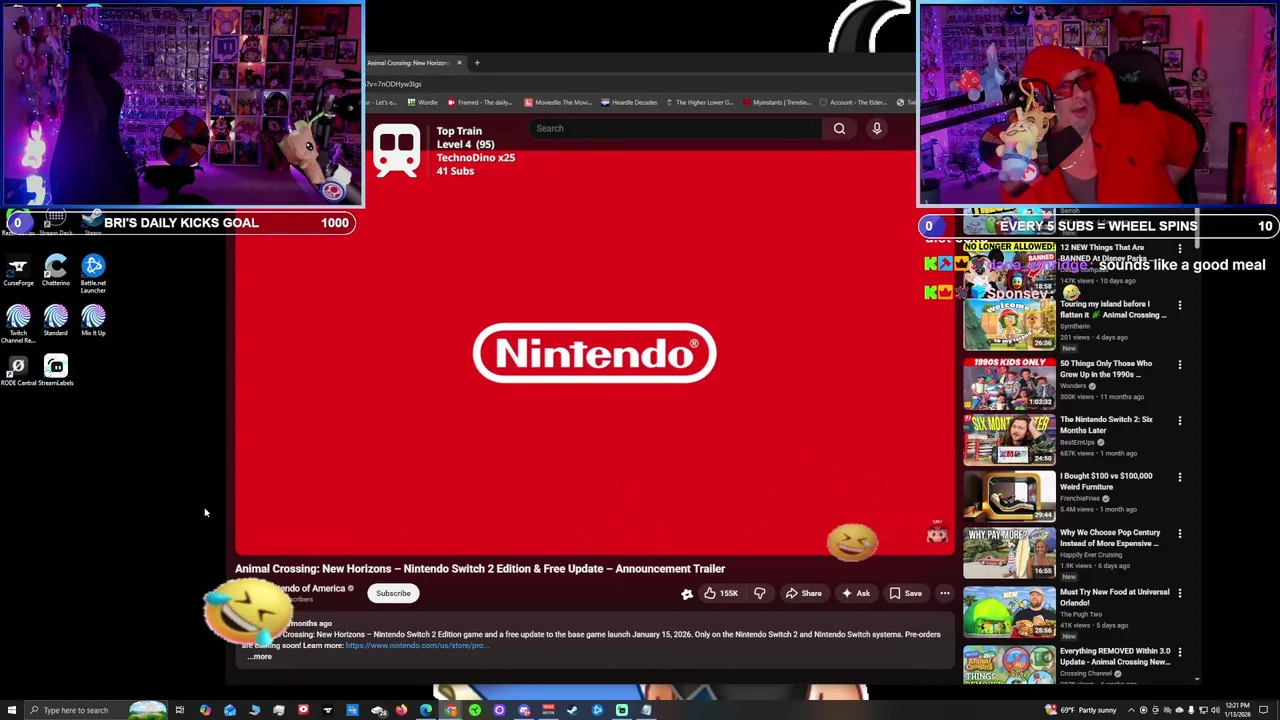Save the video to a playlist
The width and height of the screenshot is (1280, 720).
tap(906, 593)
